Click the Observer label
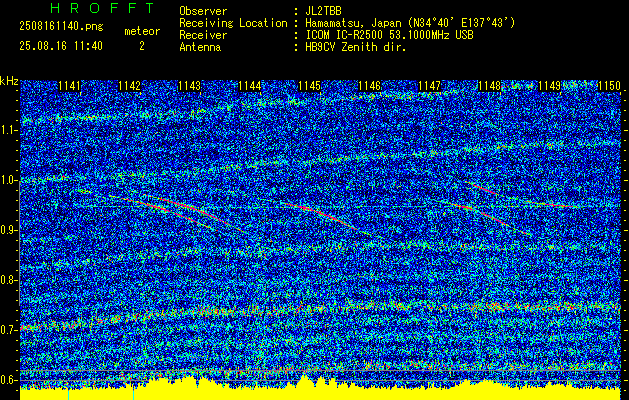 tap(203, 11)
